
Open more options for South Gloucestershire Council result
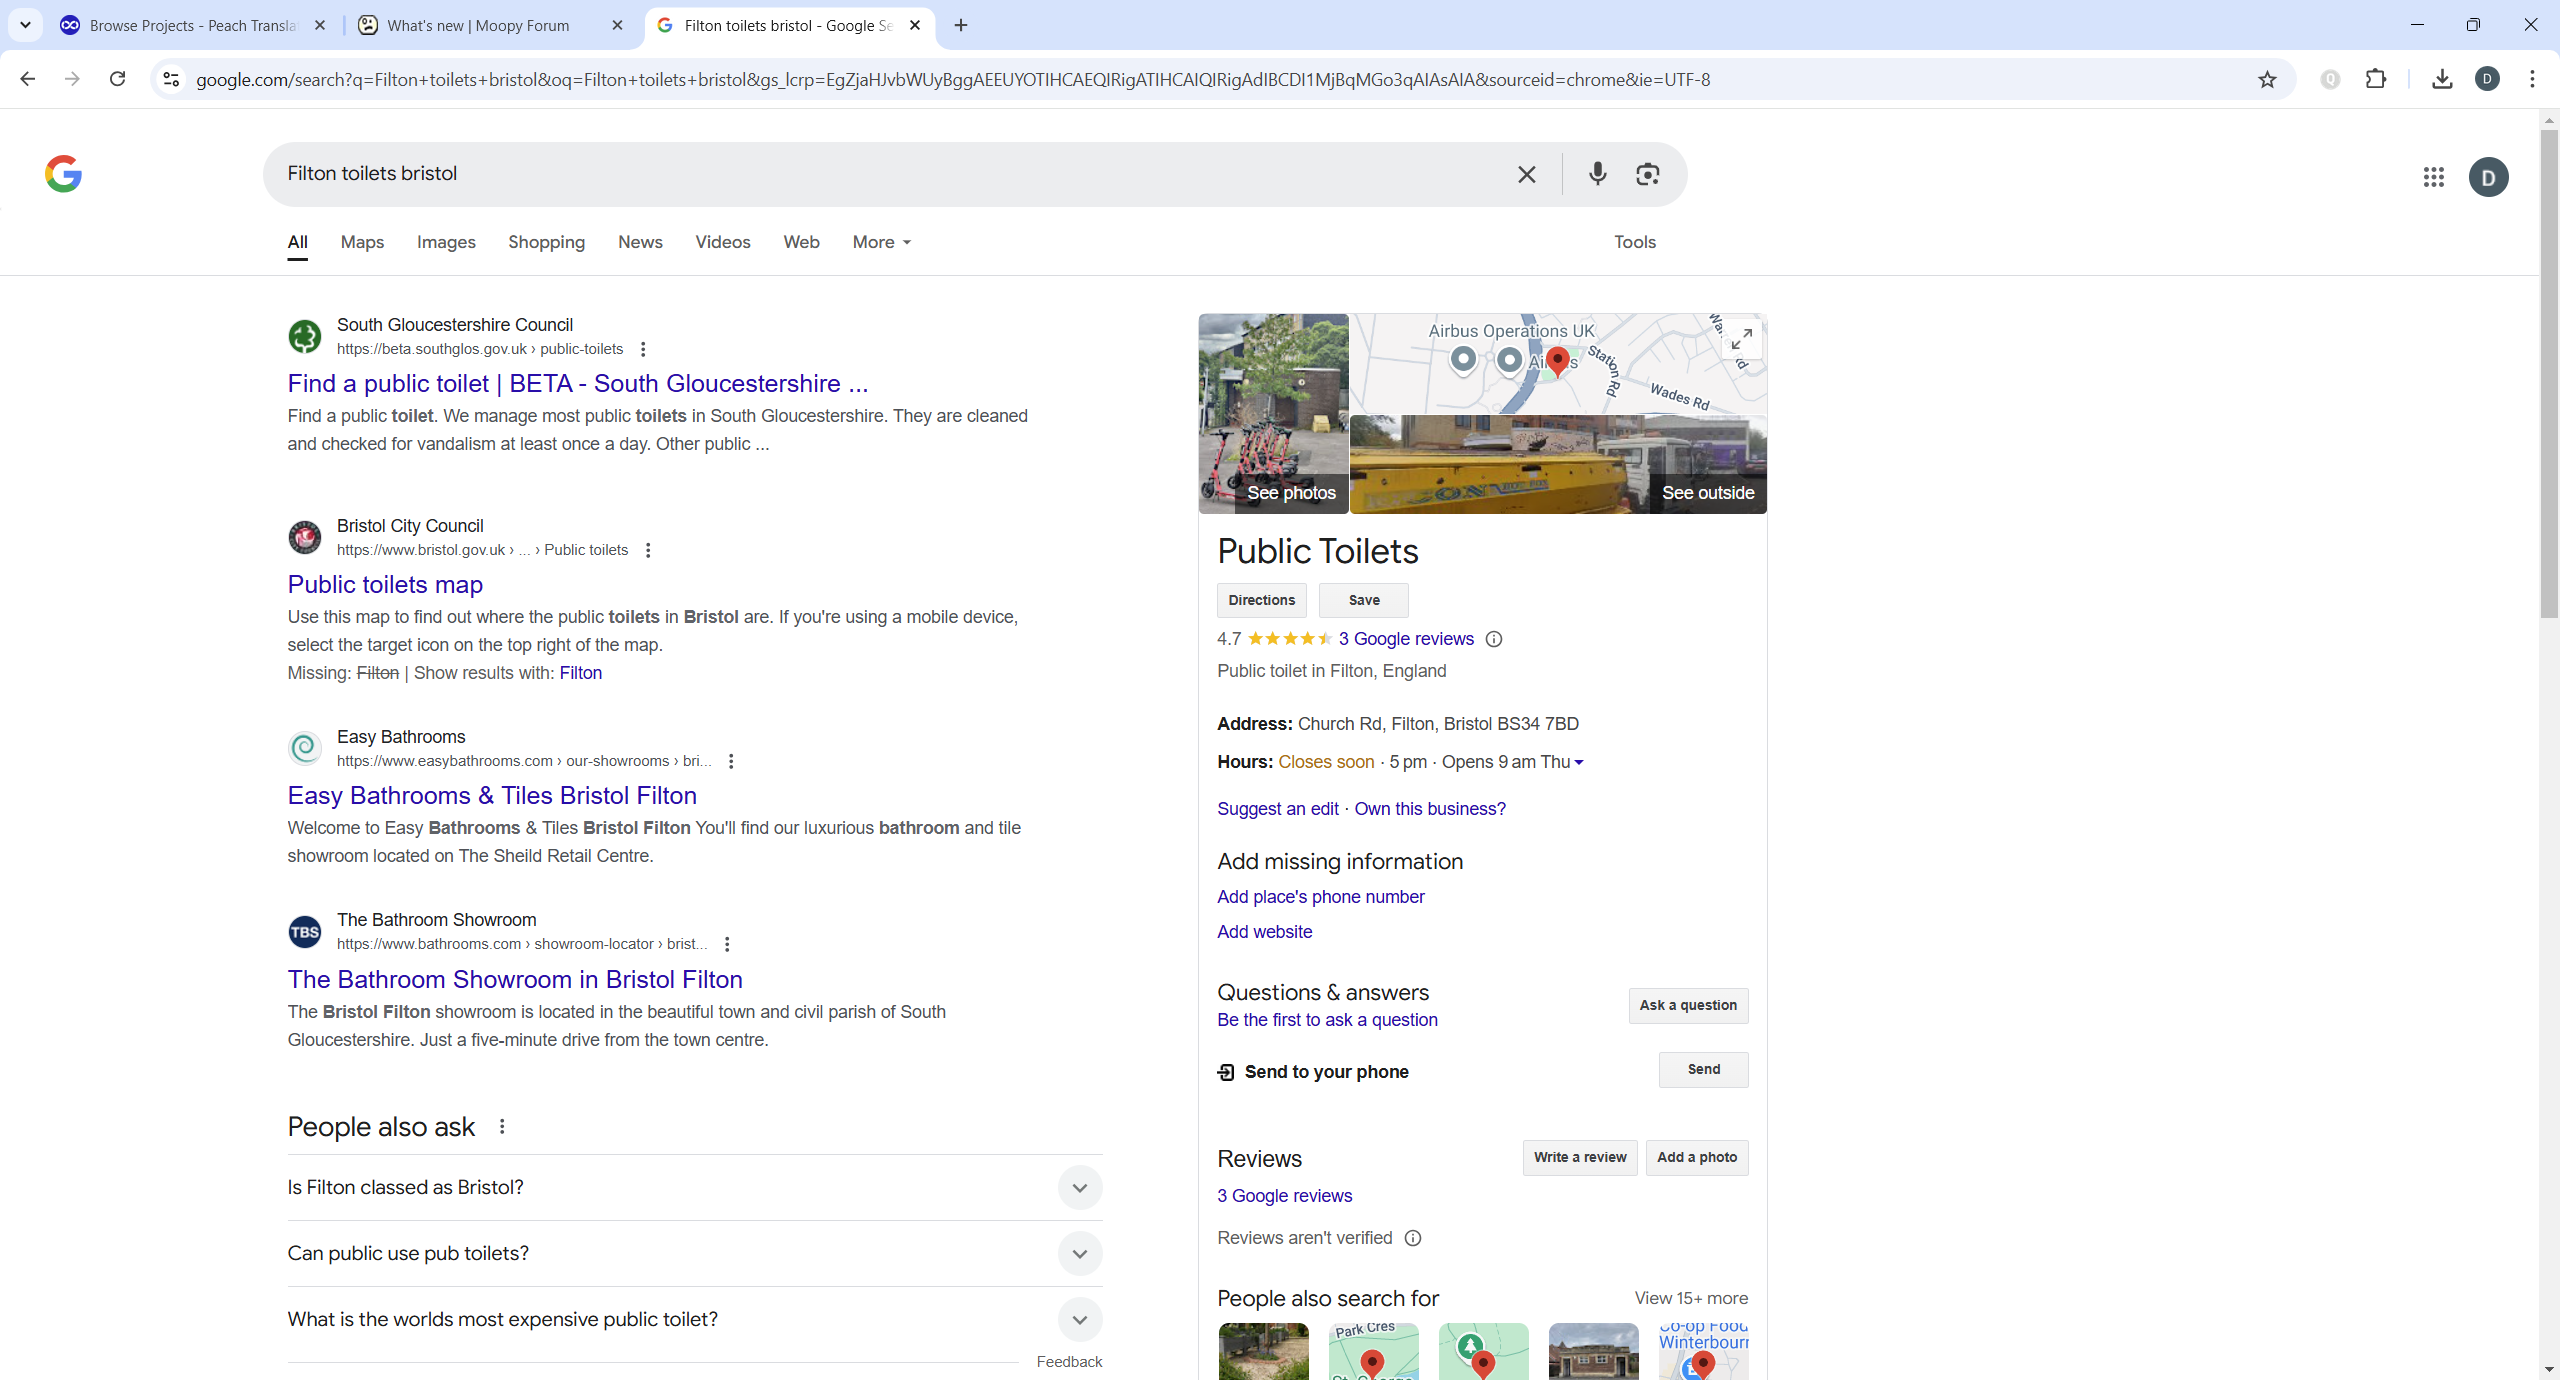tap(643, 349)
